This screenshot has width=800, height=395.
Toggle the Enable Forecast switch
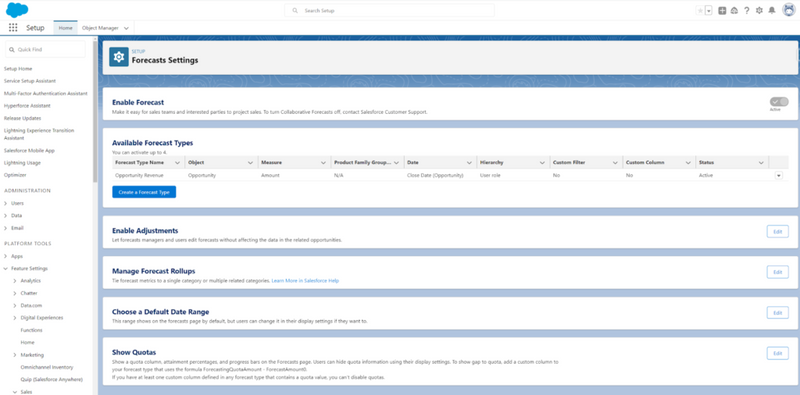[x=779, y=102]
